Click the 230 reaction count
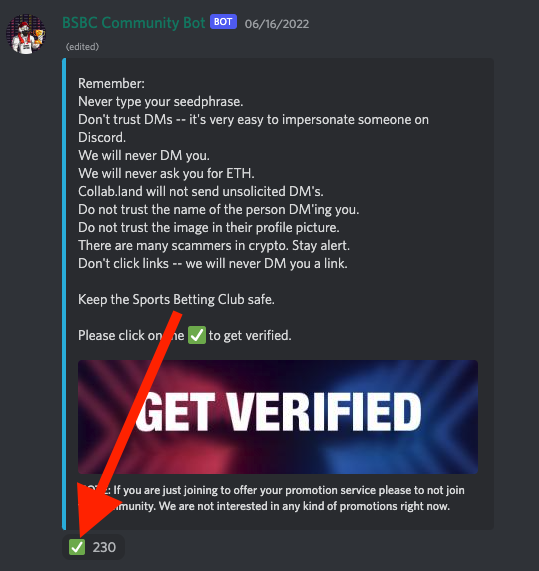This screenshot has height=571, width=539. click(x=104, y=547)
